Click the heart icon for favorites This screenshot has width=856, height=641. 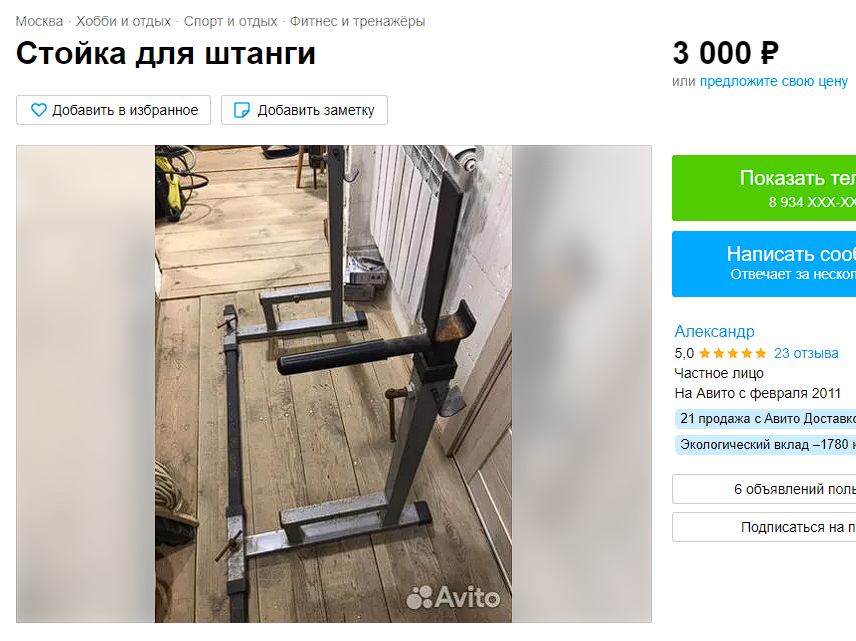[x=39, y=110]
